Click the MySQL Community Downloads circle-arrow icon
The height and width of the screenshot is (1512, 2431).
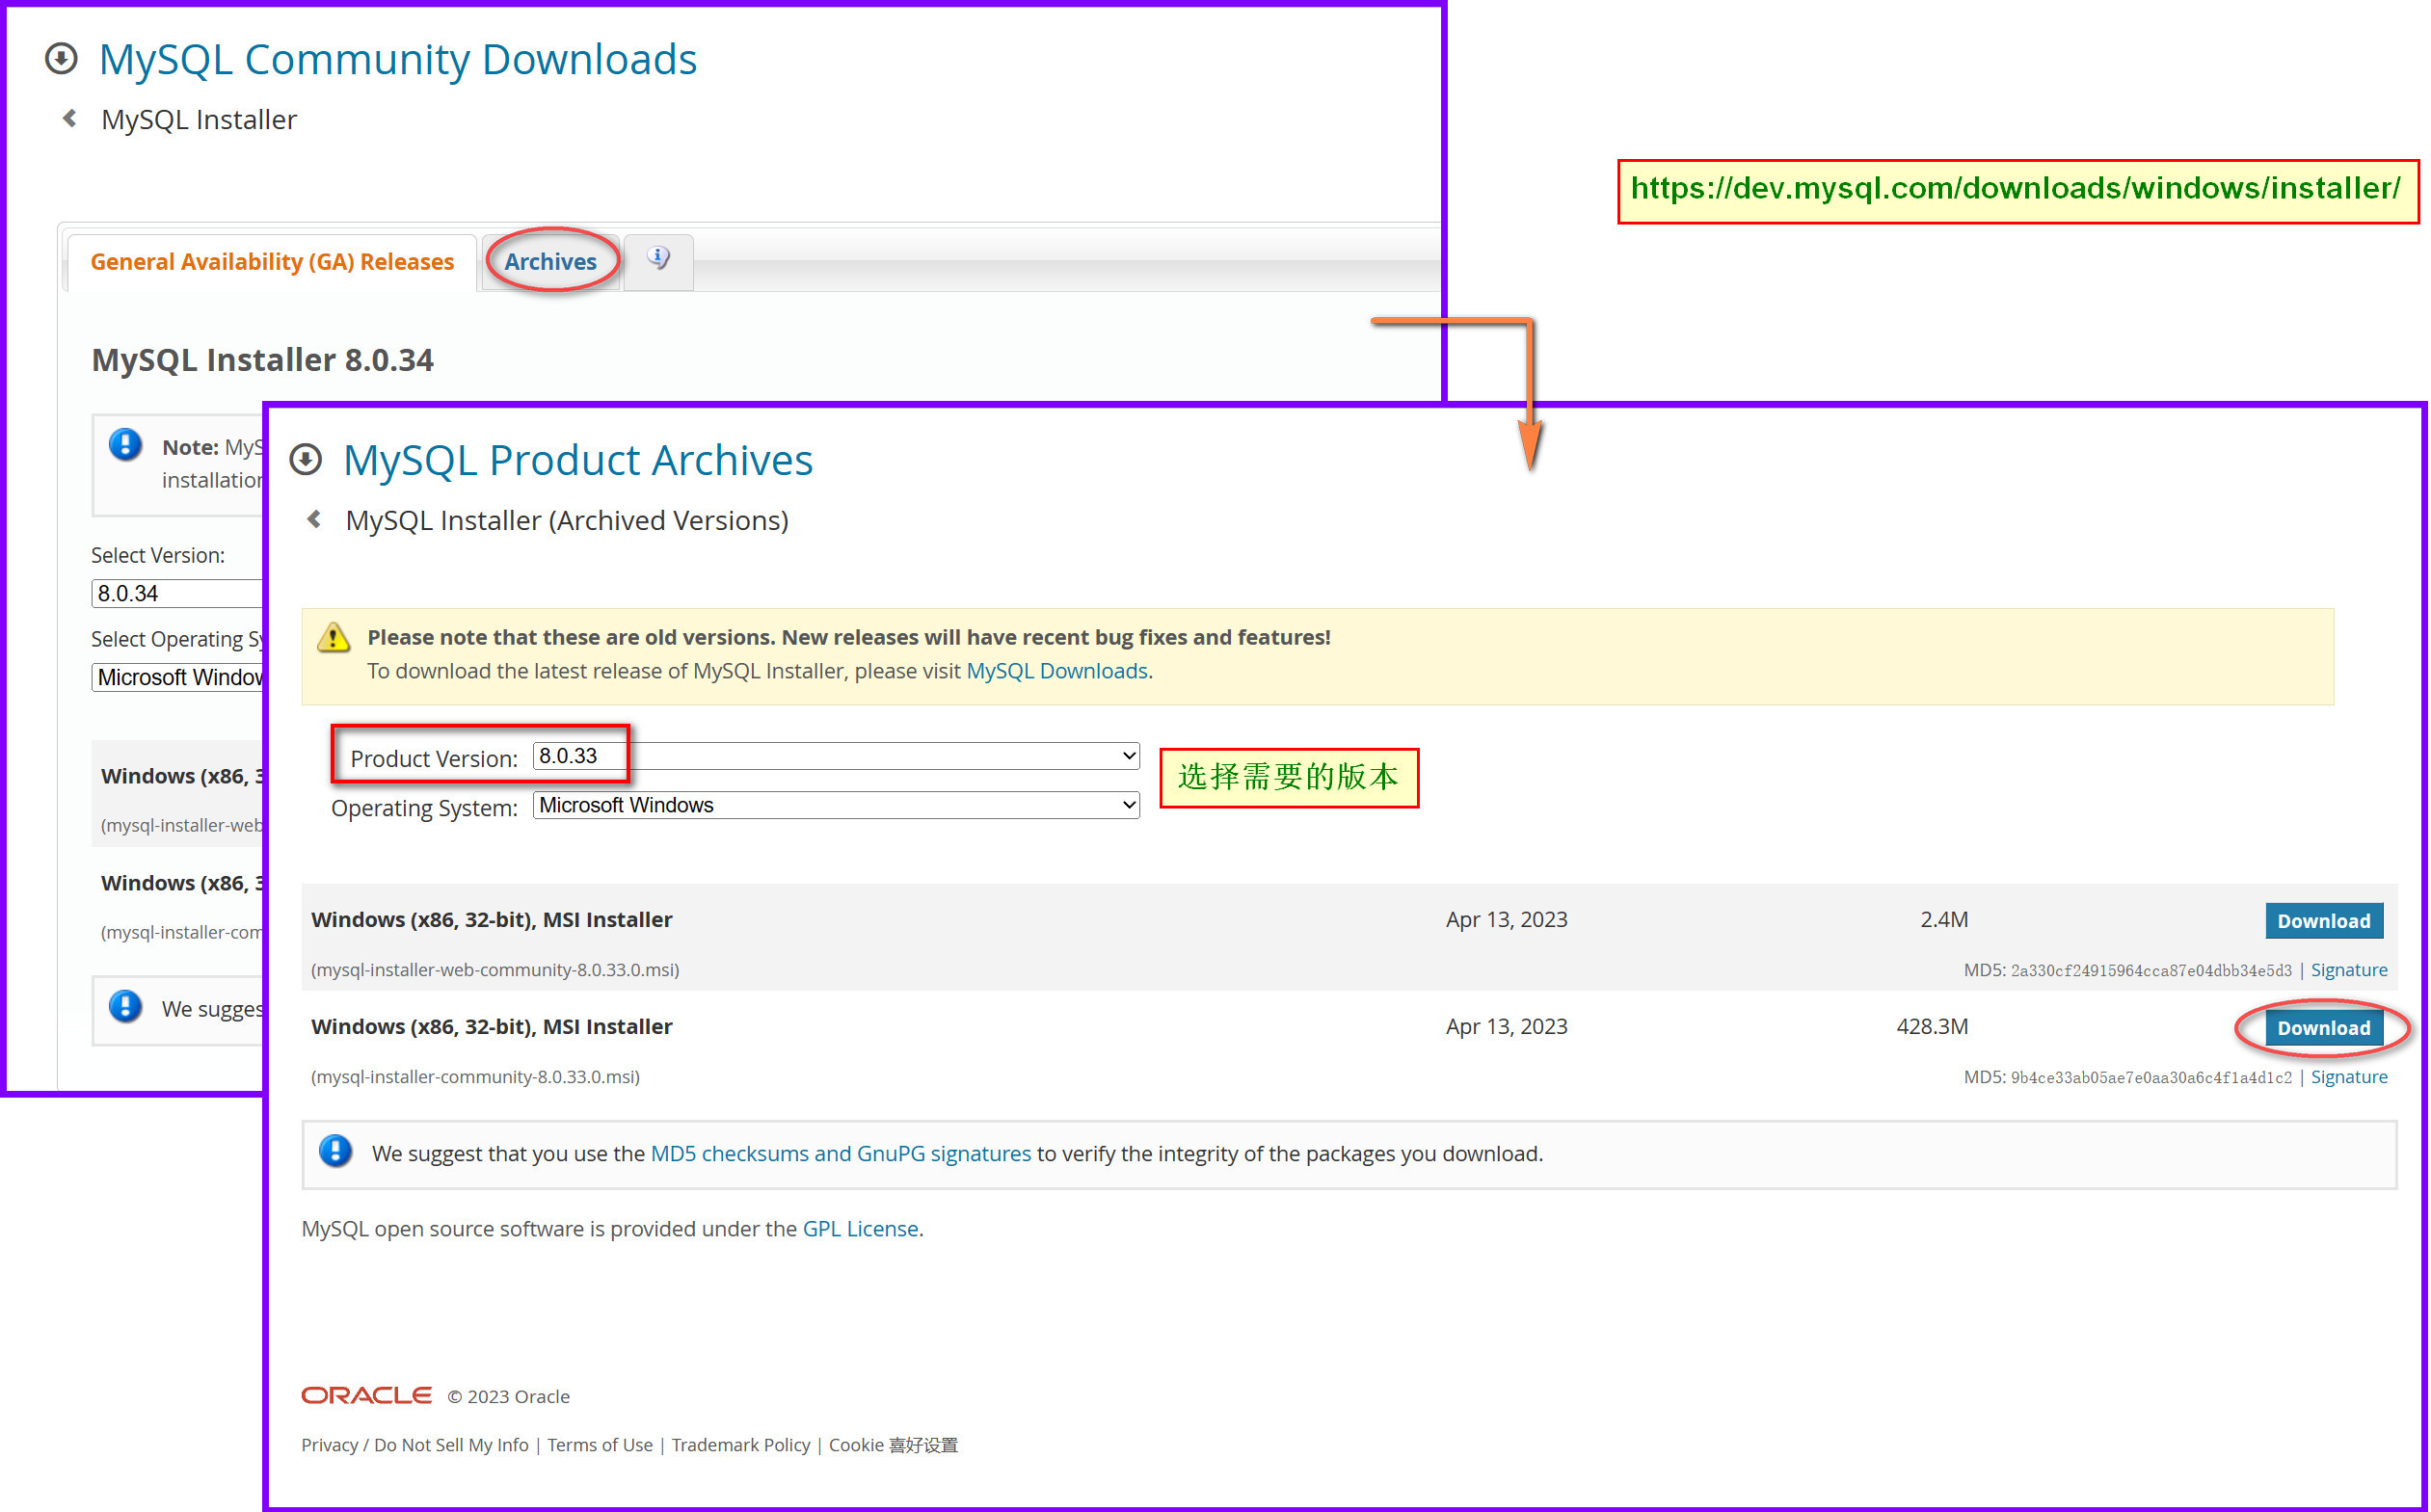[61, 59]
